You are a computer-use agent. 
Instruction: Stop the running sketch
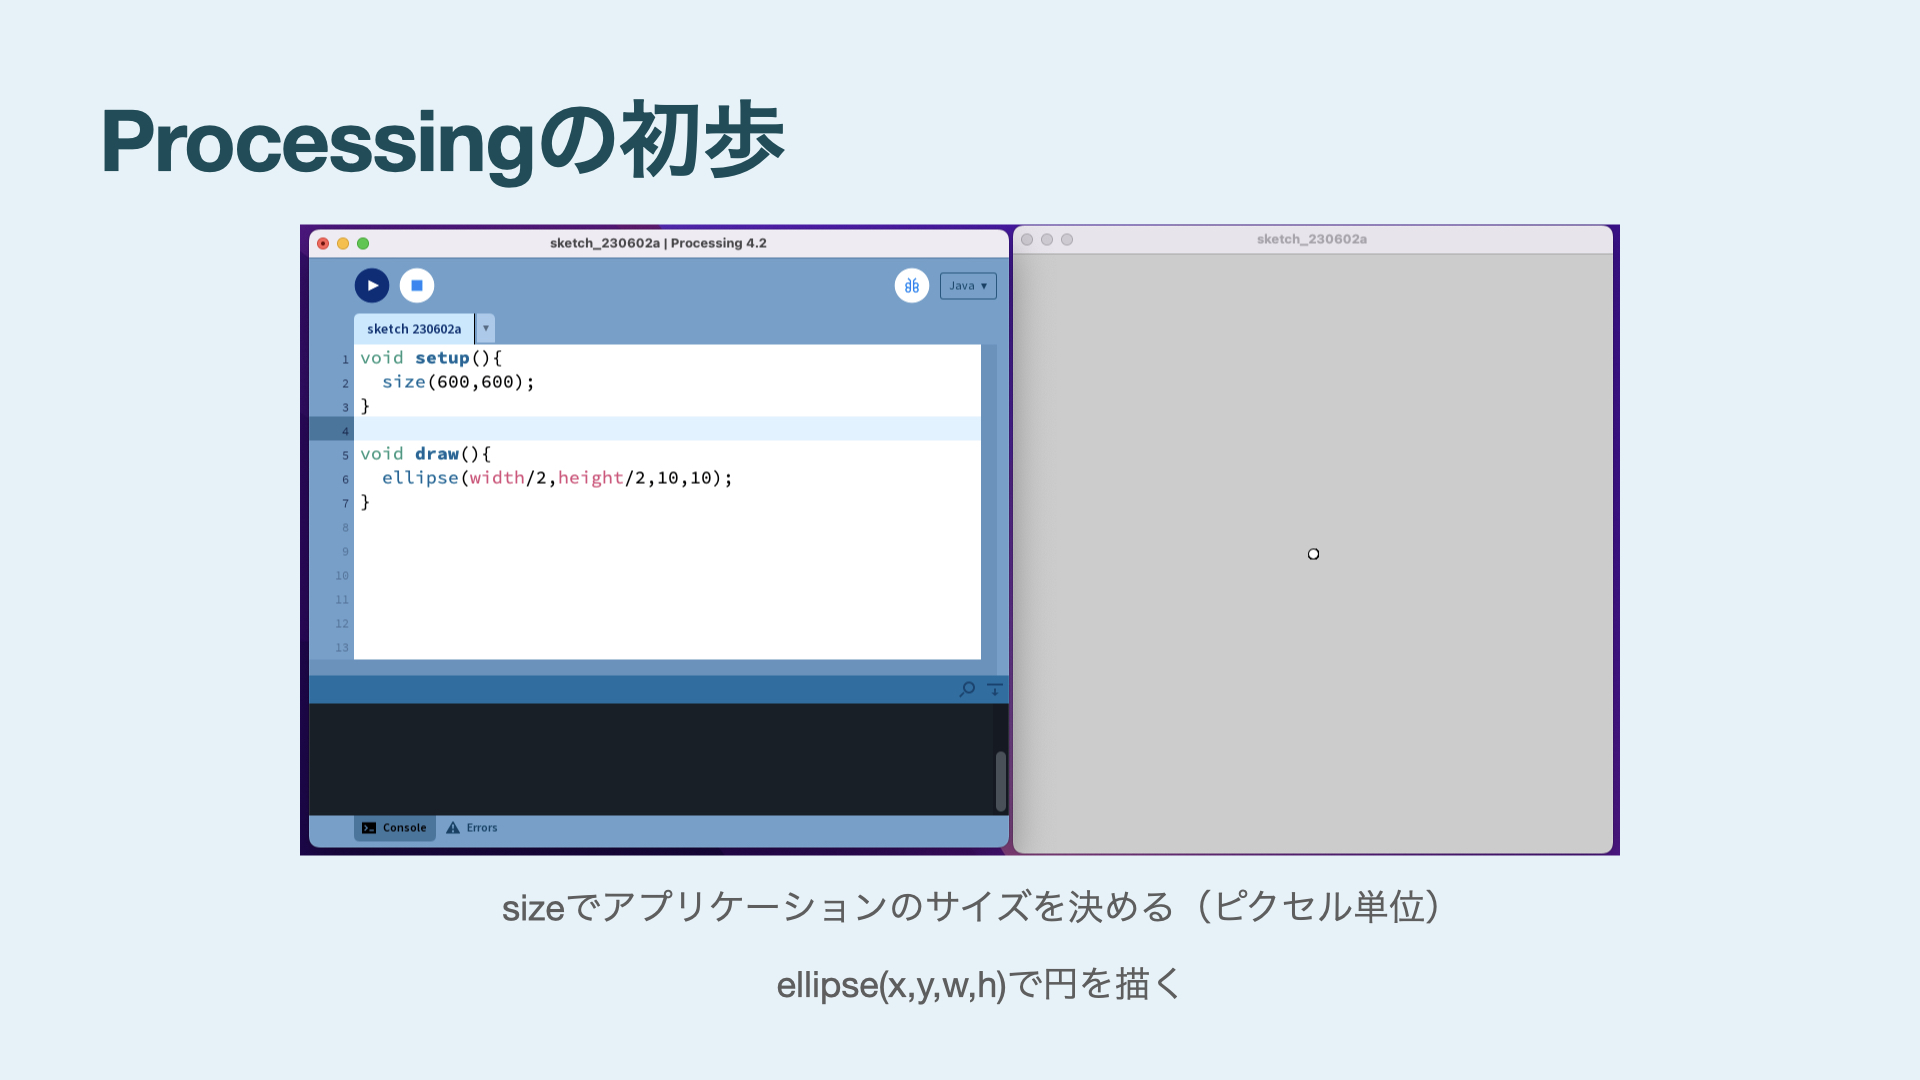point(417,285)
